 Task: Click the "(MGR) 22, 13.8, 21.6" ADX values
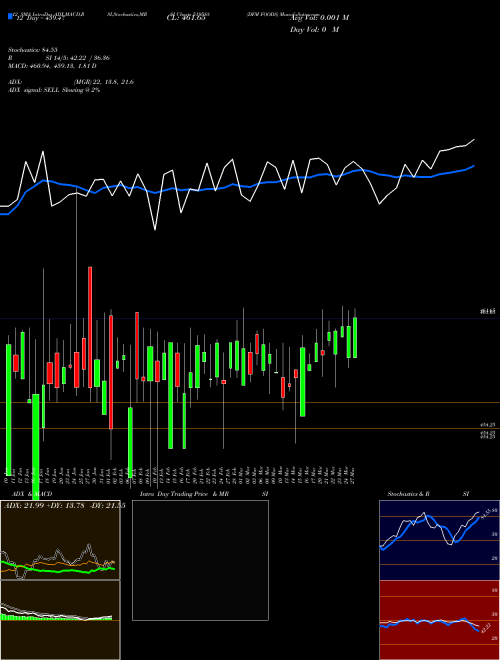tap(104, 82)
